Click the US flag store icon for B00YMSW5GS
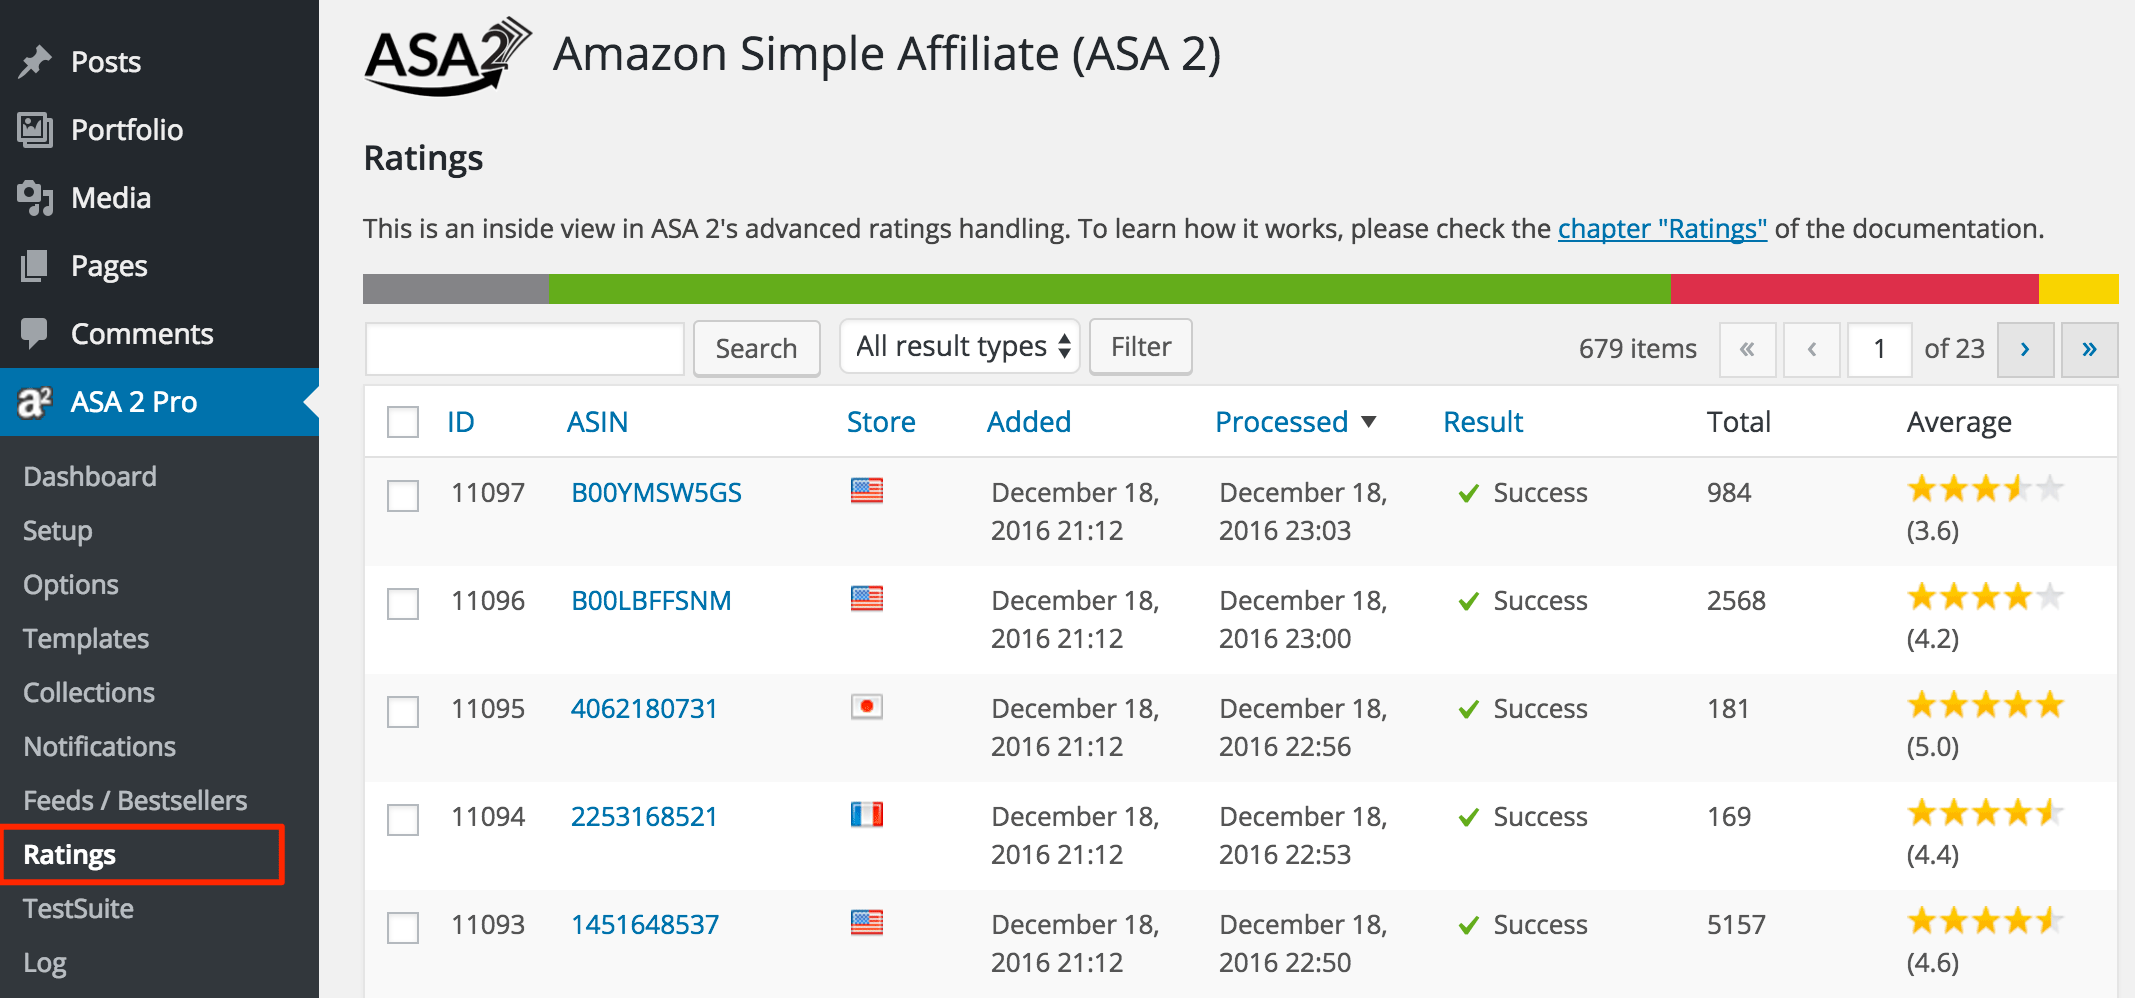Viewport: 2135px width, 998px height. click(x=868, y=490)
